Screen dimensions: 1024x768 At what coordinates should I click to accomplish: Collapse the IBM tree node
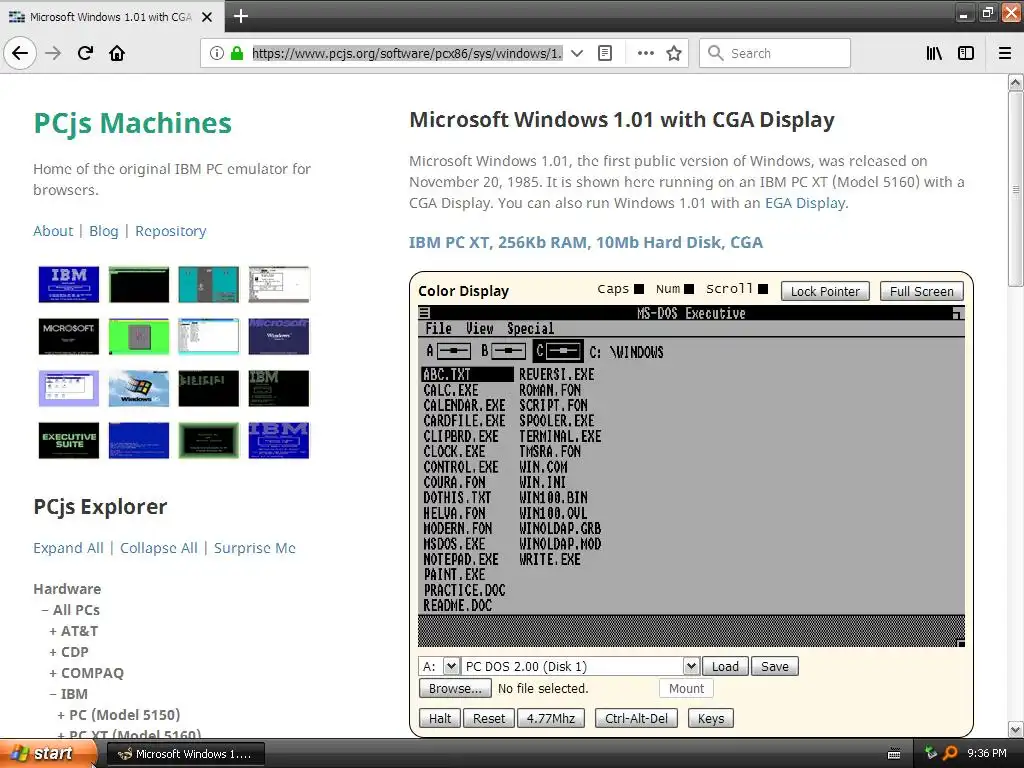[x=53, y=694]
